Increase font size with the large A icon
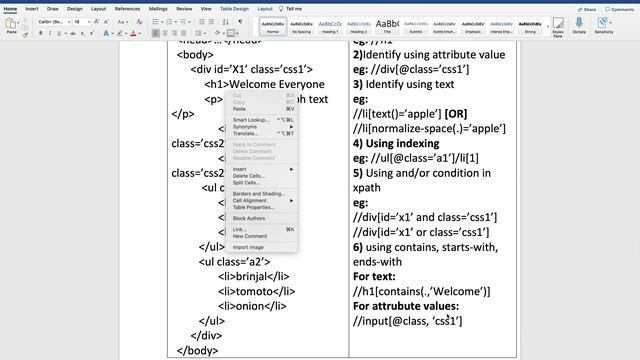This screenshot has height=360, width=640. point(97,22)
